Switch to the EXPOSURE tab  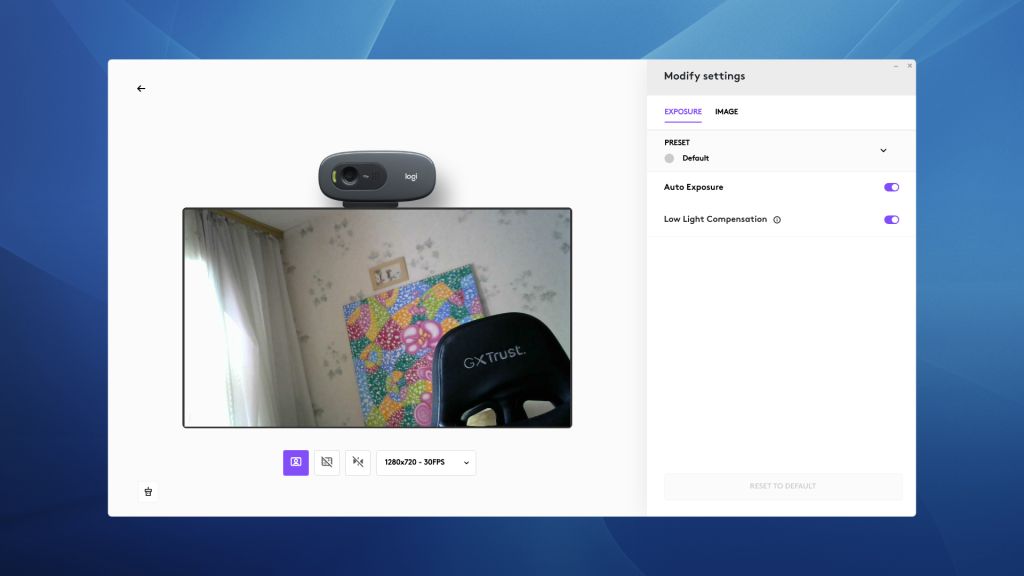[x=682, y=112]
